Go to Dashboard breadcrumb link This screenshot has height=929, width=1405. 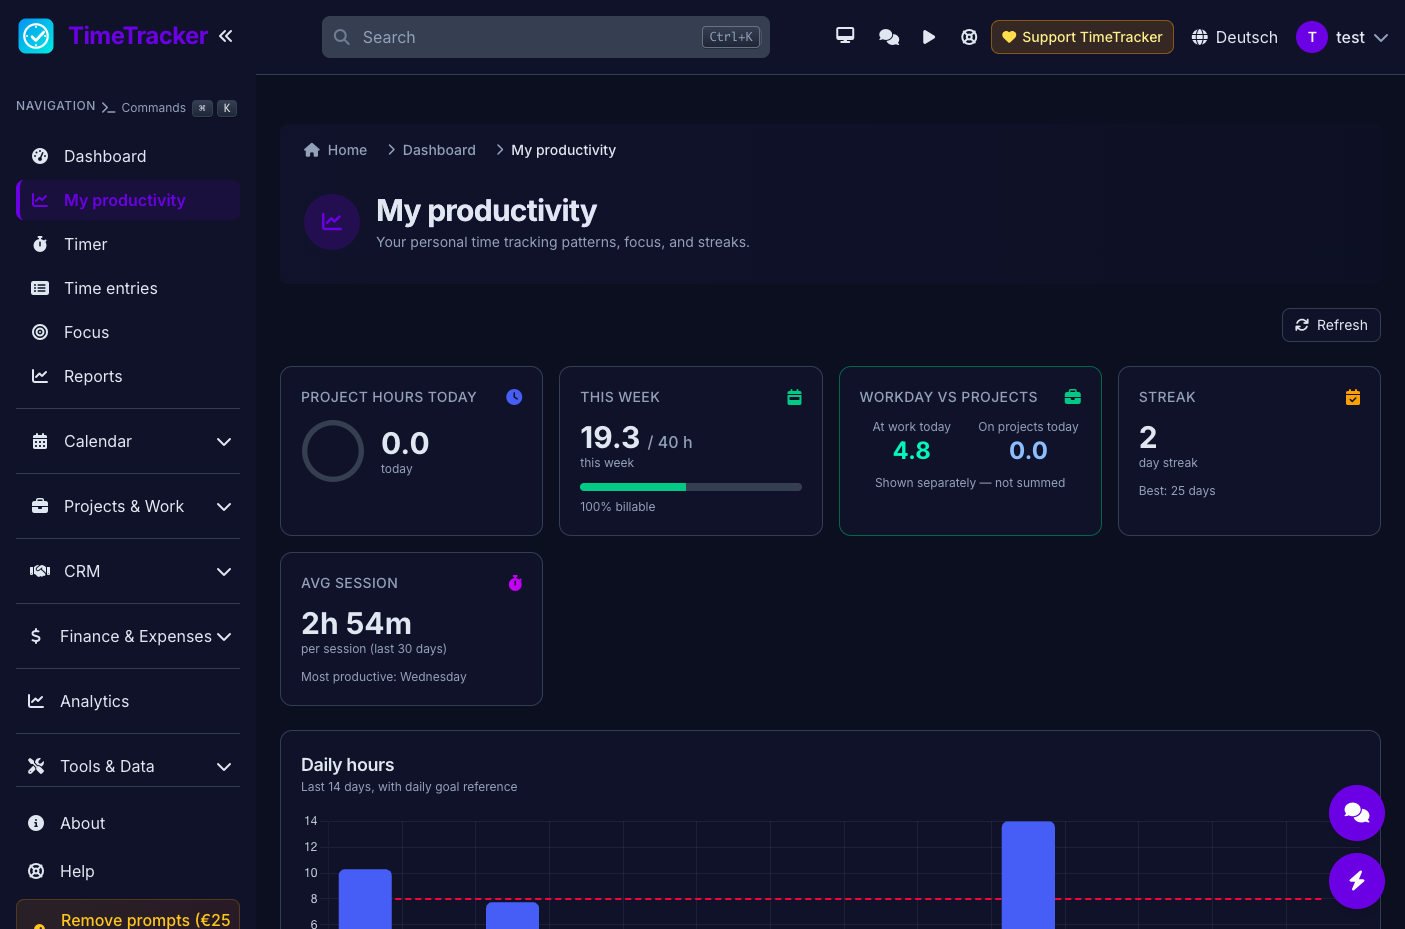click(439, 150)
